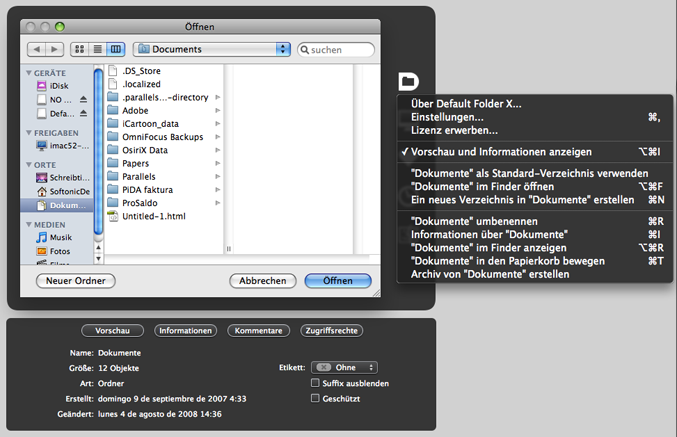Switch to the Kommentare tab
The width and height of the screenshot is (677, 437).
(259, 331)
